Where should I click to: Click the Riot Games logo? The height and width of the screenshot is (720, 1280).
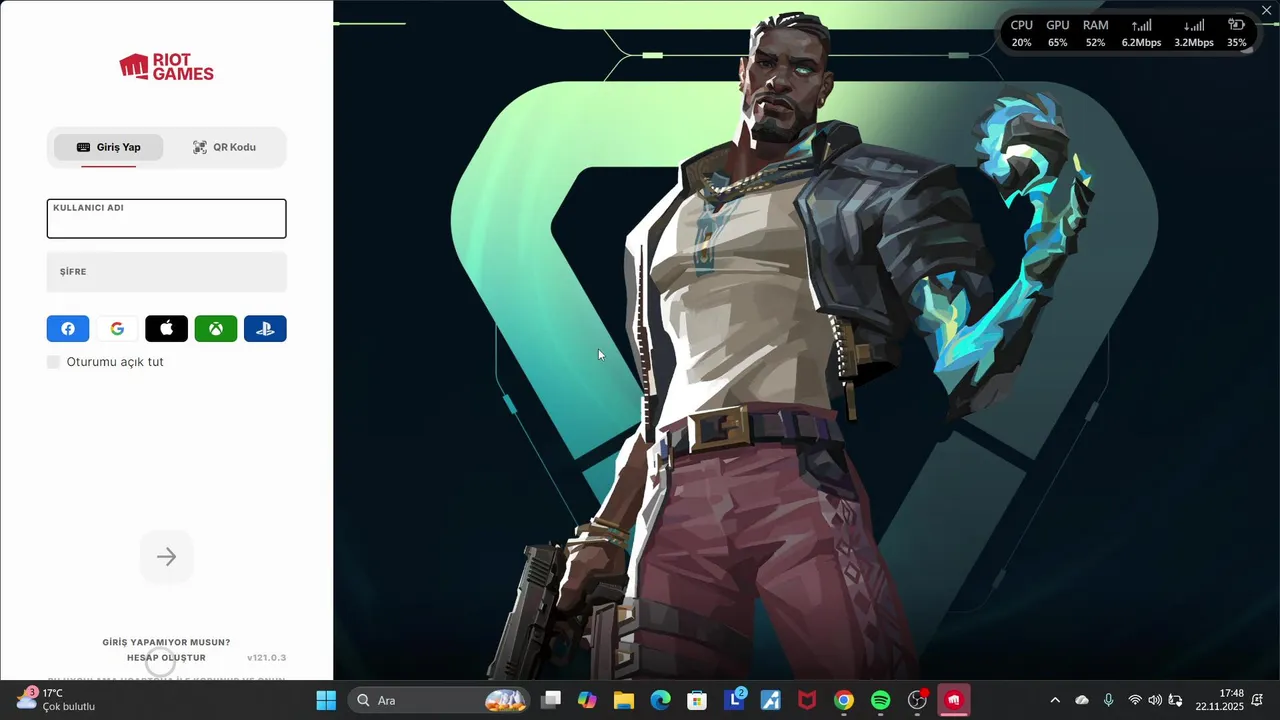click(x=166, y=67)
